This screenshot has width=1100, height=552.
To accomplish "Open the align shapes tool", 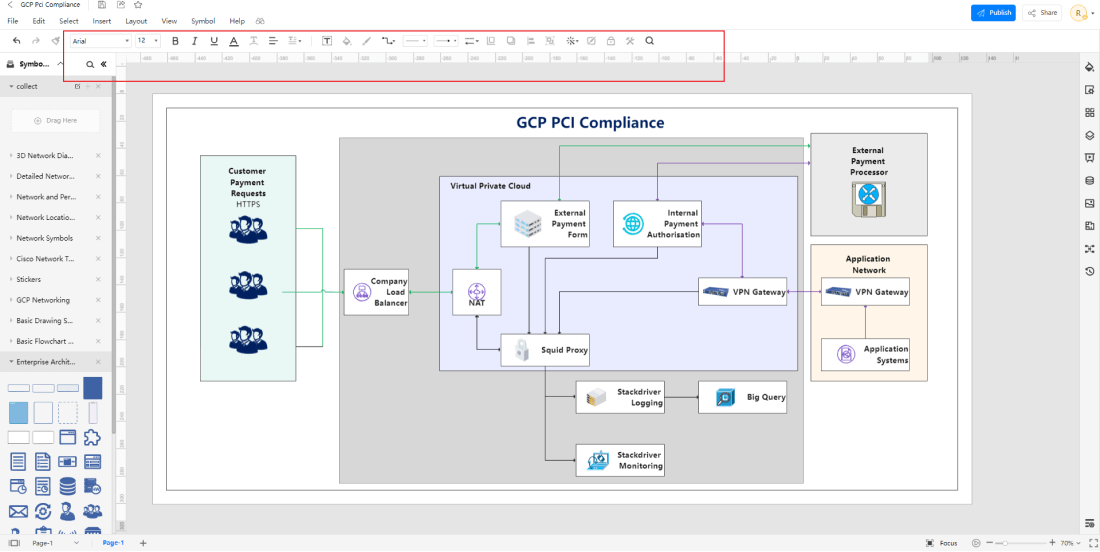I will pyautogui.click(x=530, y=41).
